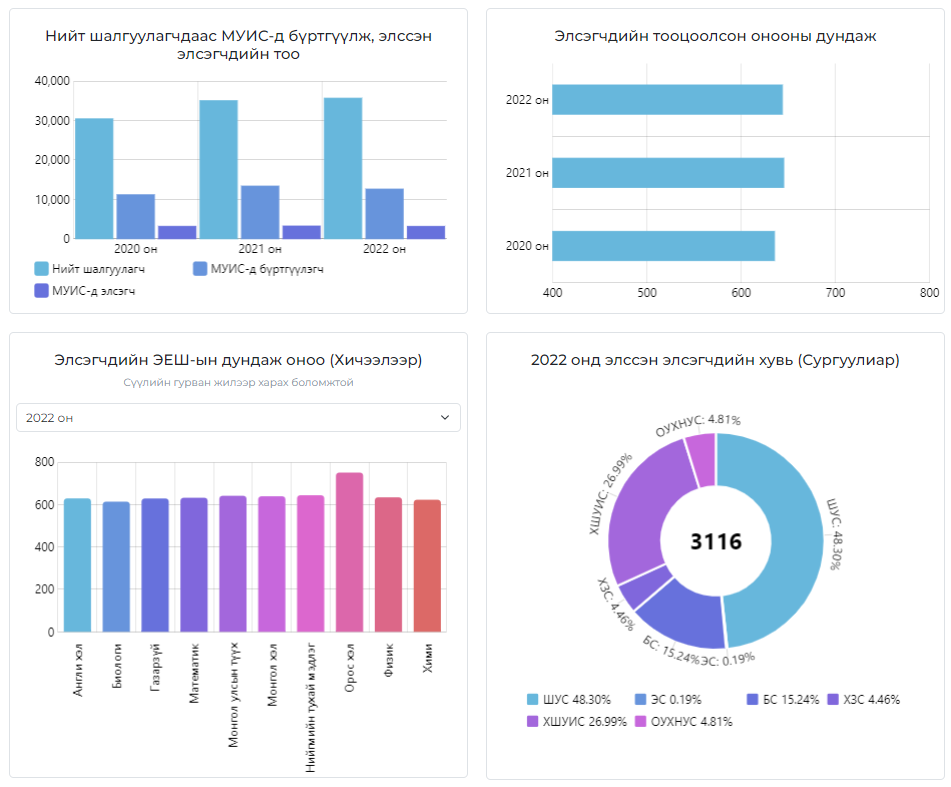
Task: Click the ОУХНУС: 4.81% slice label
Action: click(697, 424)
